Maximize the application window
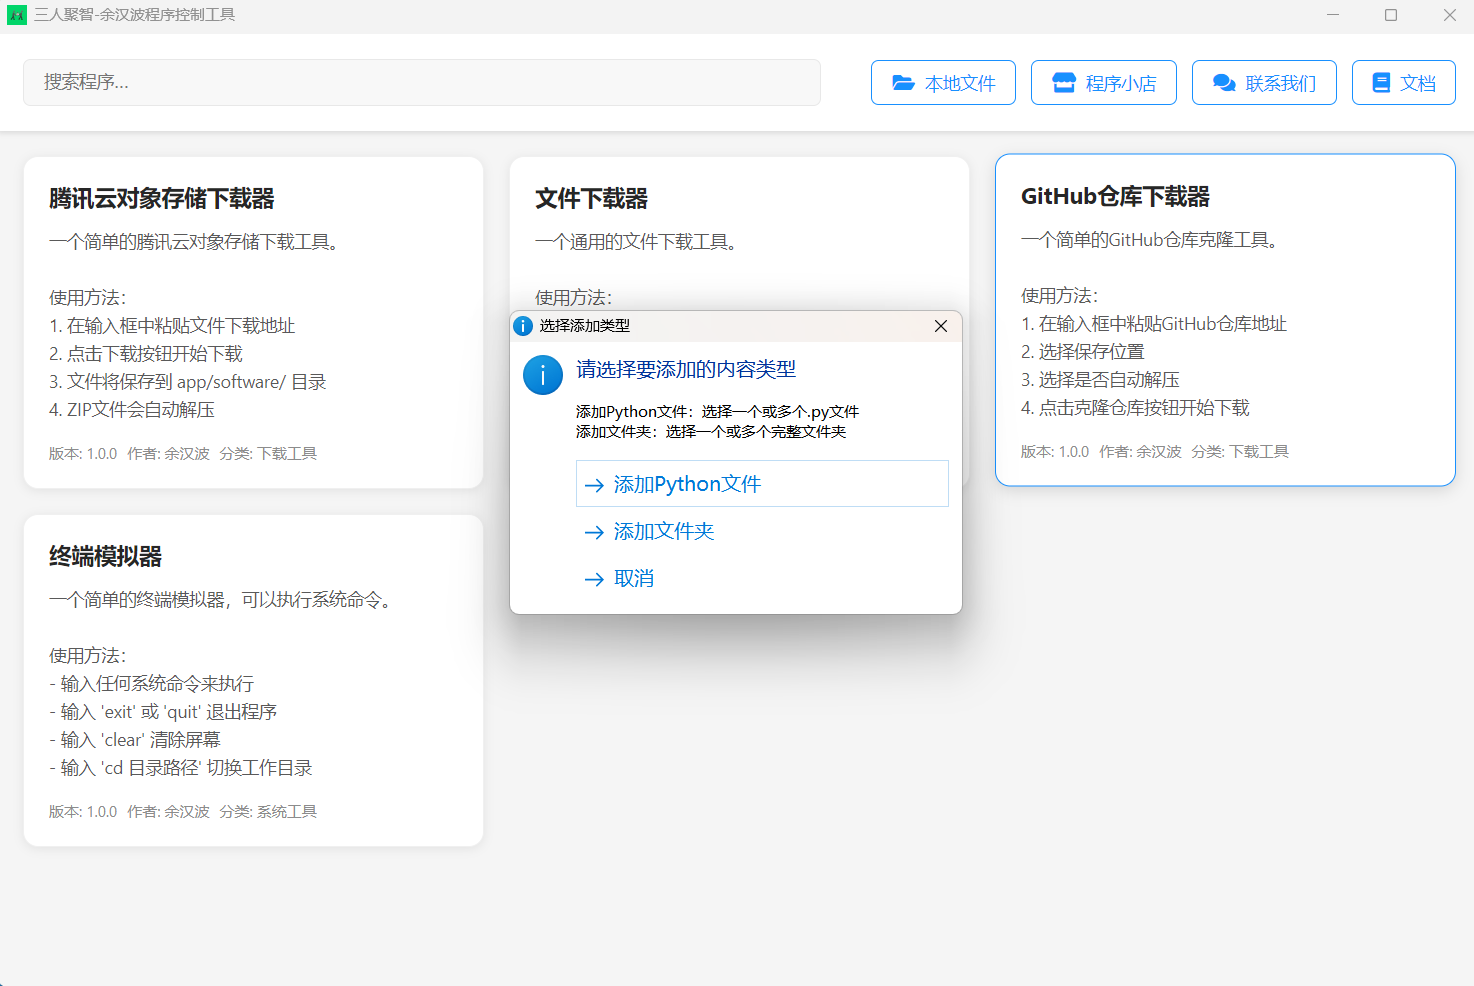This screenshot has height=986, width=1474. [1390, 15]
